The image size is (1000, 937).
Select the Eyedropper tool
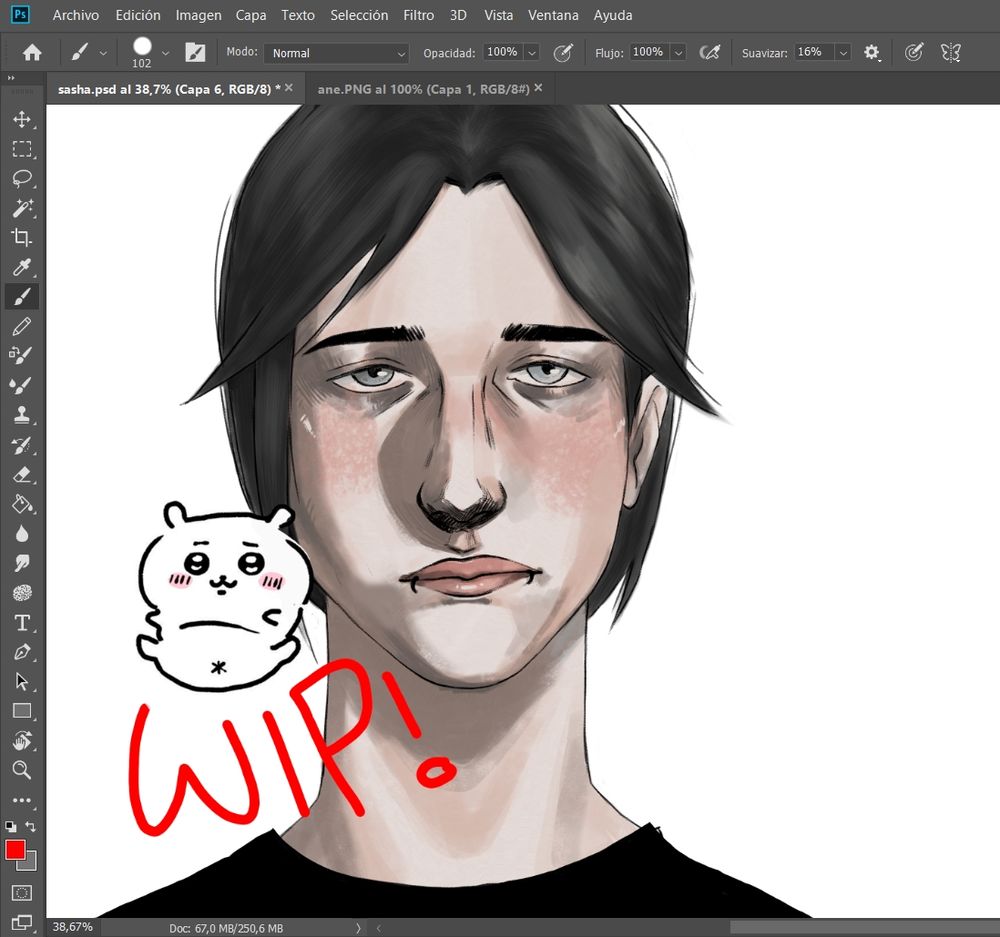coord(22,267)
